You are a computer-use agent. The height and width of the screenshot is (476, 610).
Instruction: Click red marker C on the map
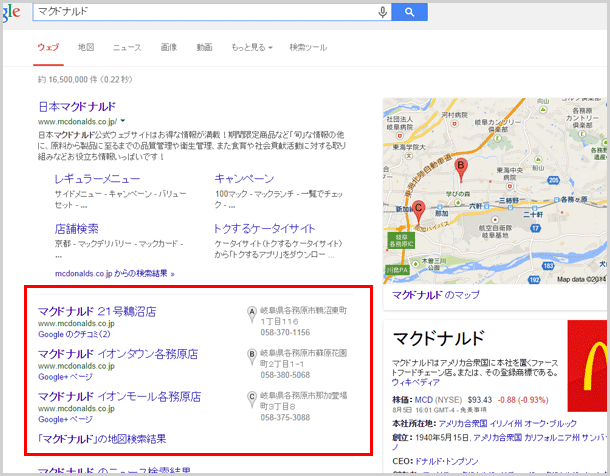tap(418, 212)
